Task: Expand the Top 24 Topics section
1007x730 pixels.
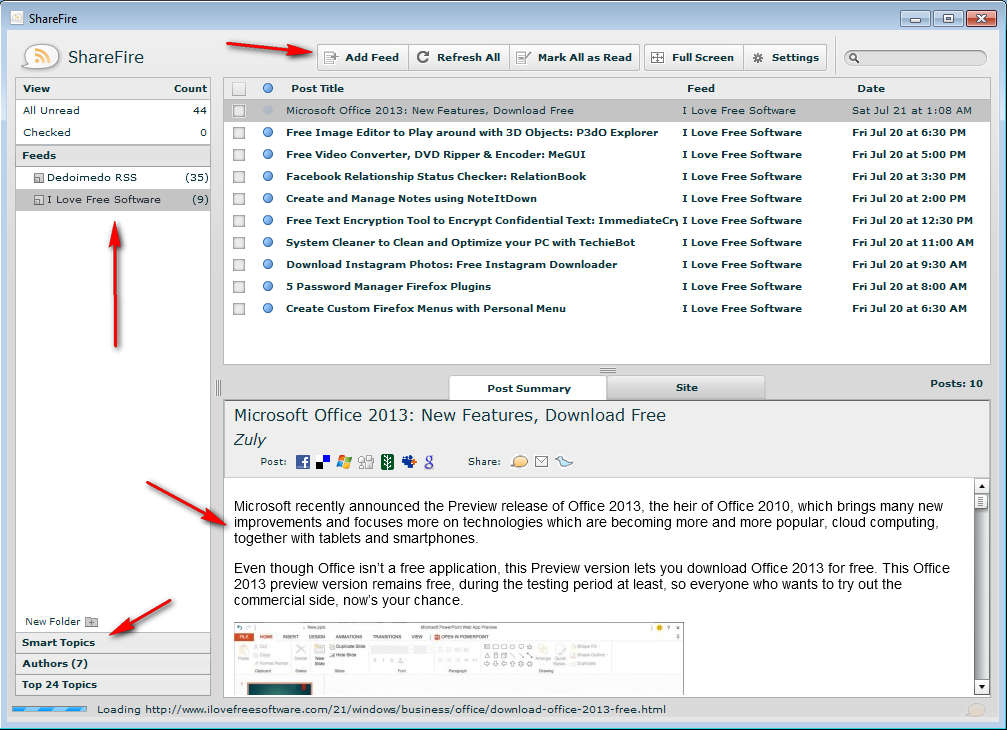Action: [113, 685]
